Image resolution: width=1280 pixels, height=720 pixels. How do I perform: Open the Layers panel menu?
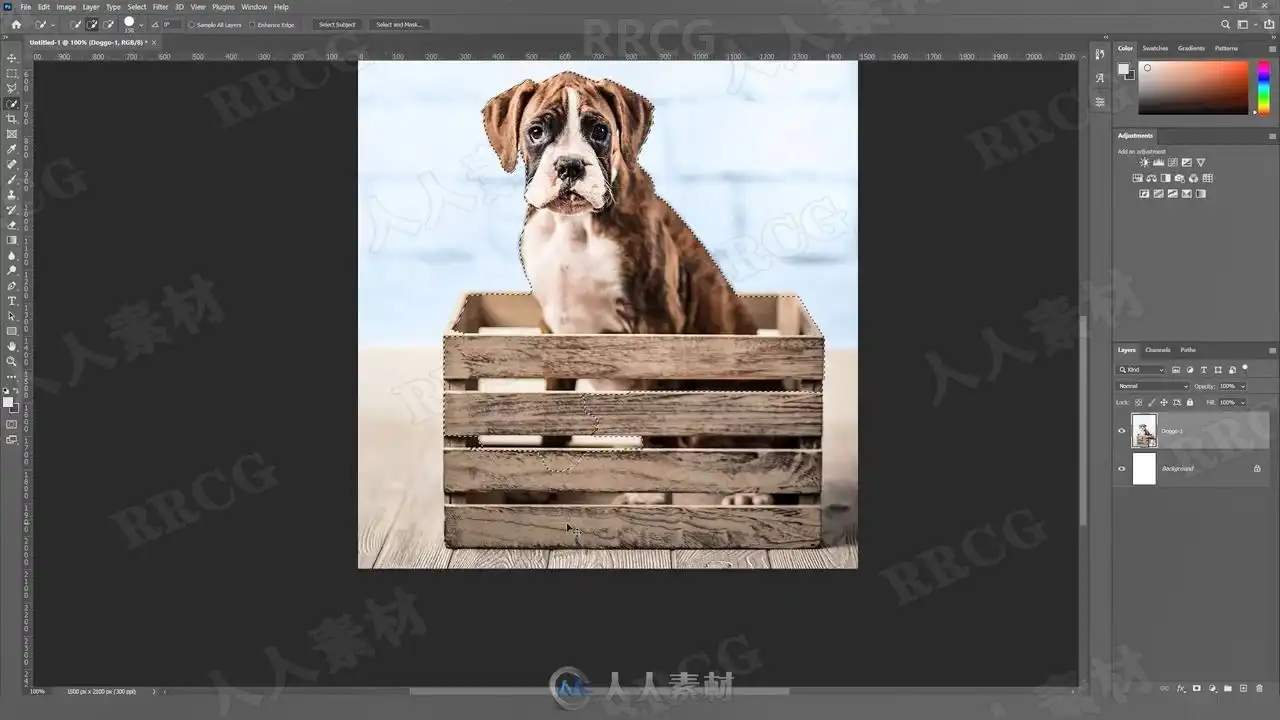coord(1273,350)
